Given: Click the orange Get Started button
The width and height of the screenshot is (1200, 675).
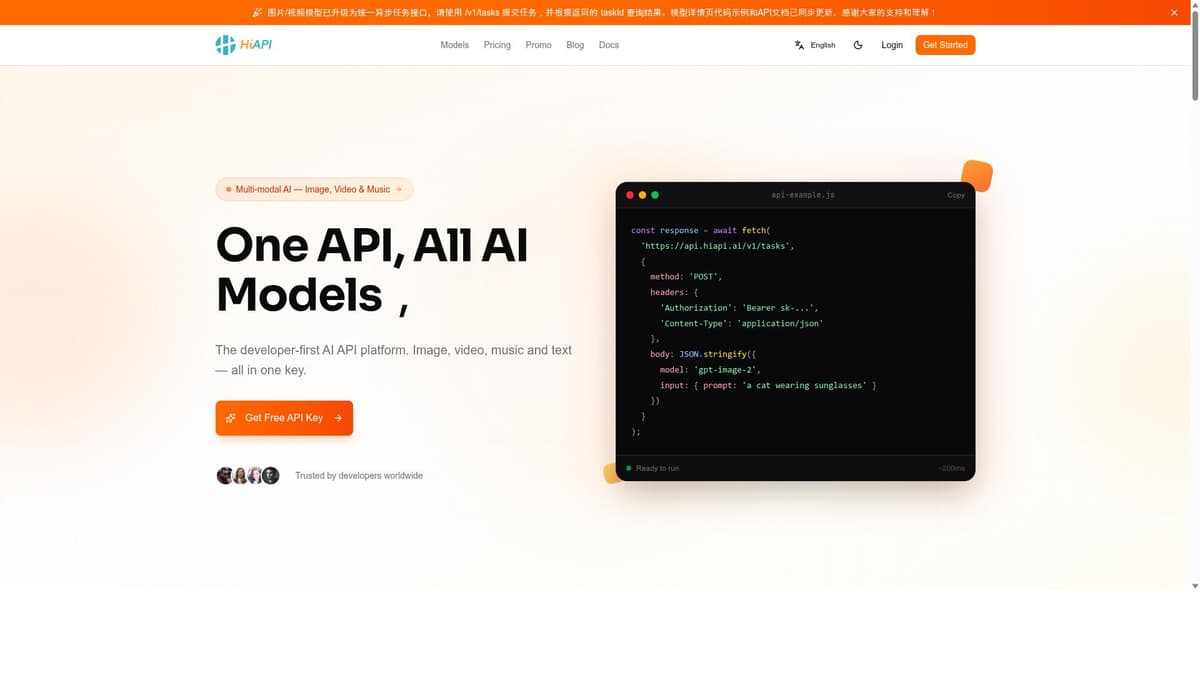Looking at the screenshot, I should point(945,45).
